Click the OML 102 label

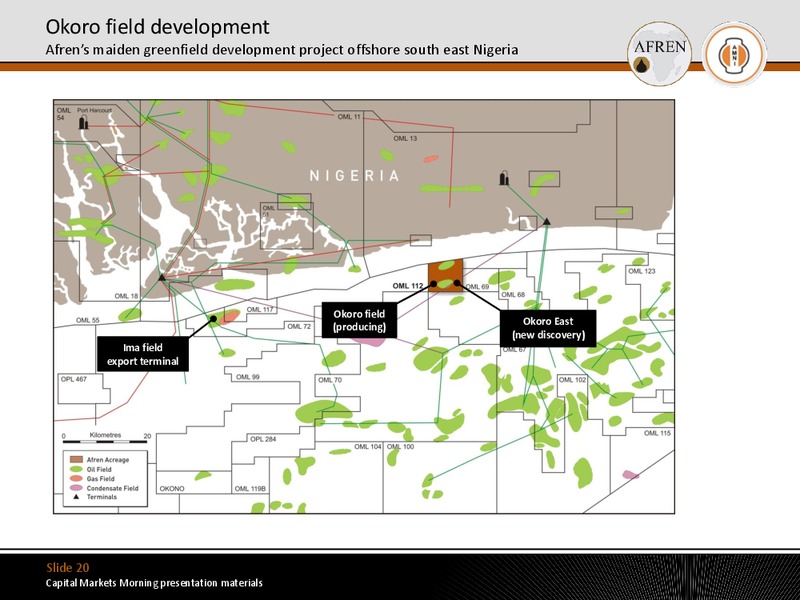572,380
